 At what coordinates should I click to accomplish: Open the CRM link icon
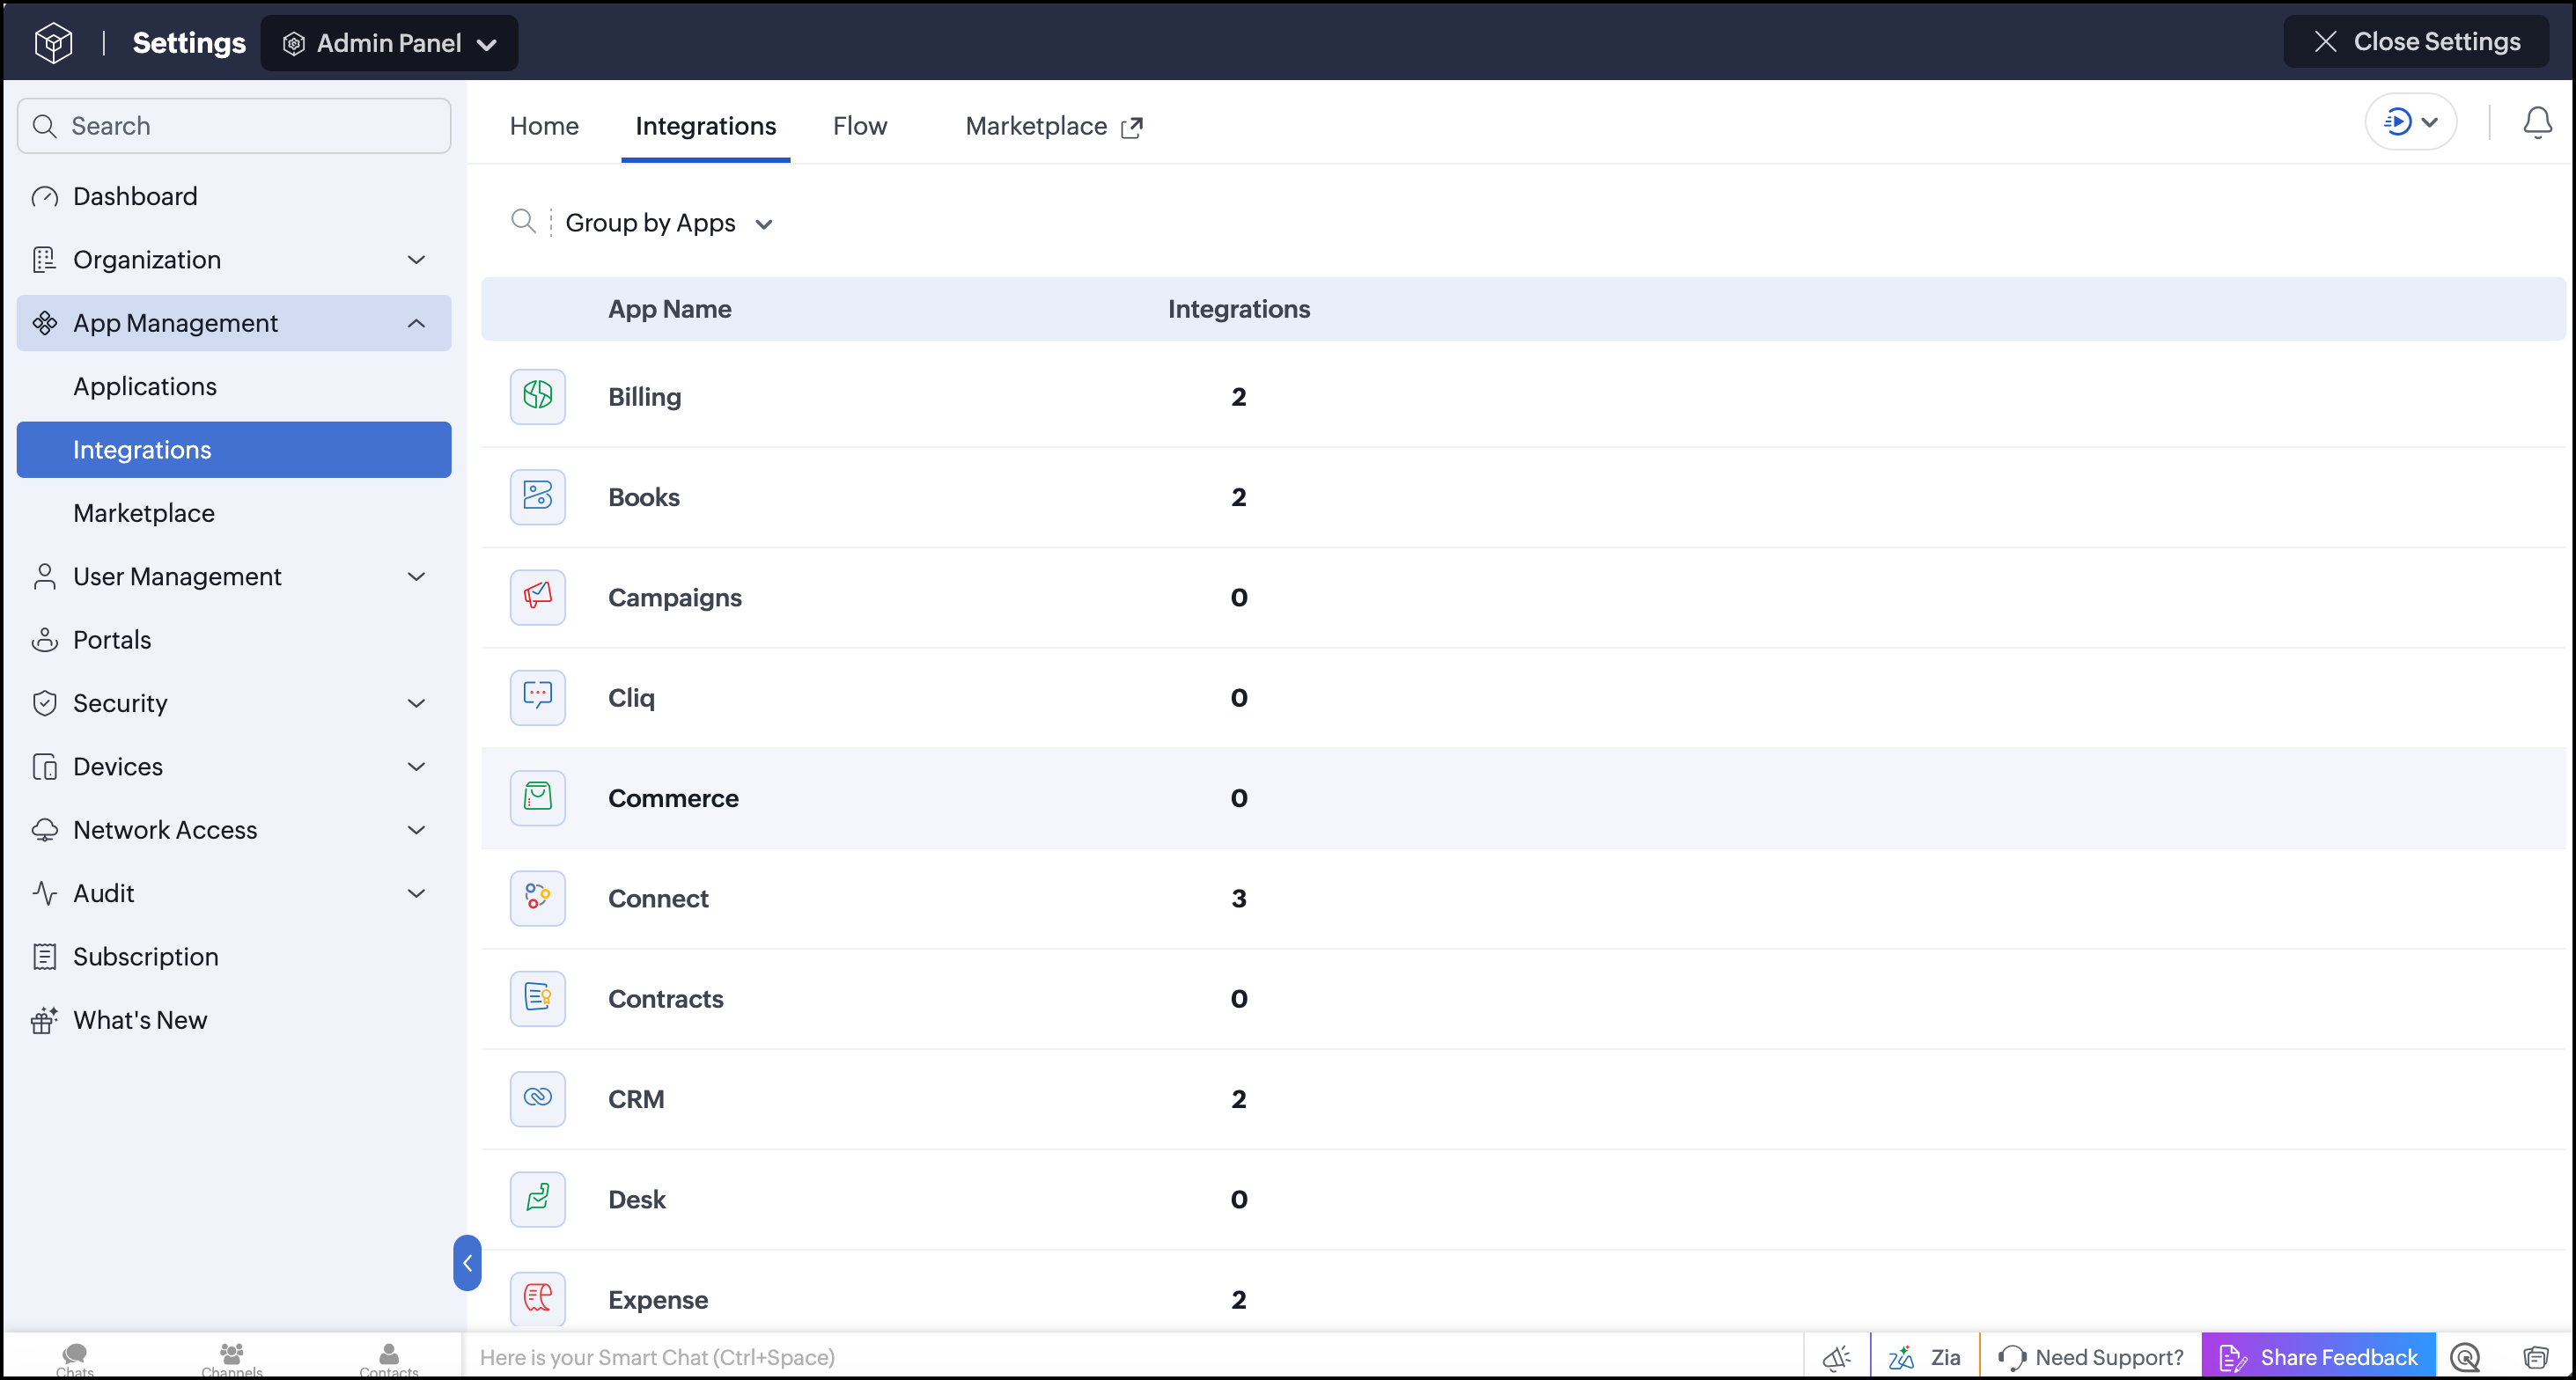pos(537,1098)
